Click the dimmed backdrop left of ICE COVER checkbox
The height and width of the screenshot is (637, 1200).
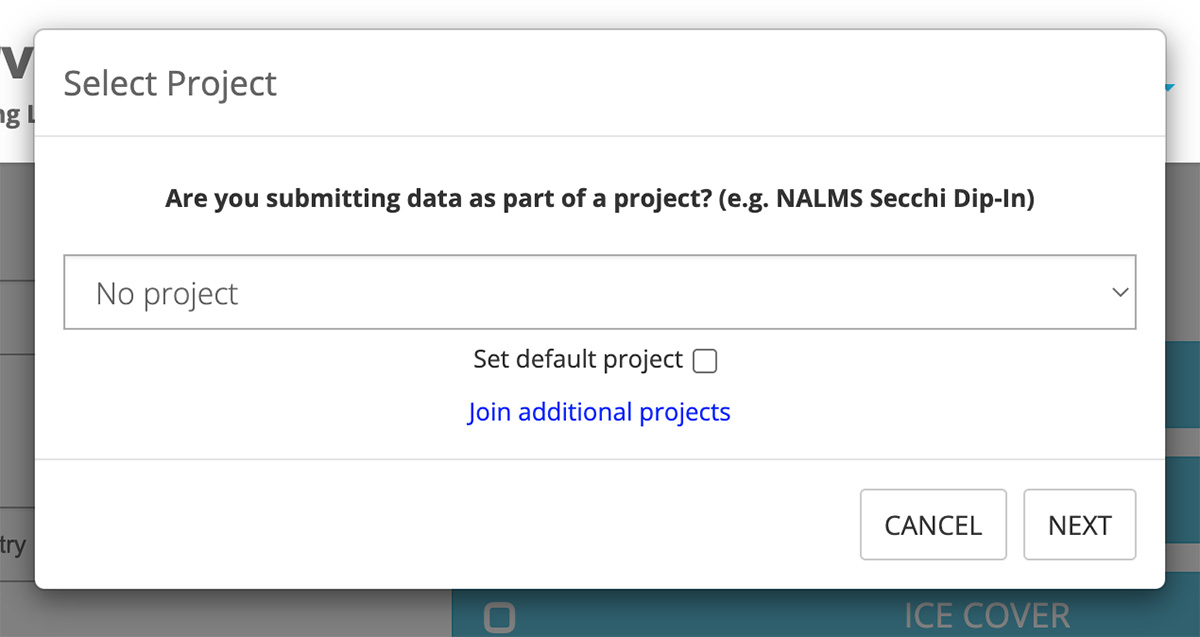coord(240,612)
